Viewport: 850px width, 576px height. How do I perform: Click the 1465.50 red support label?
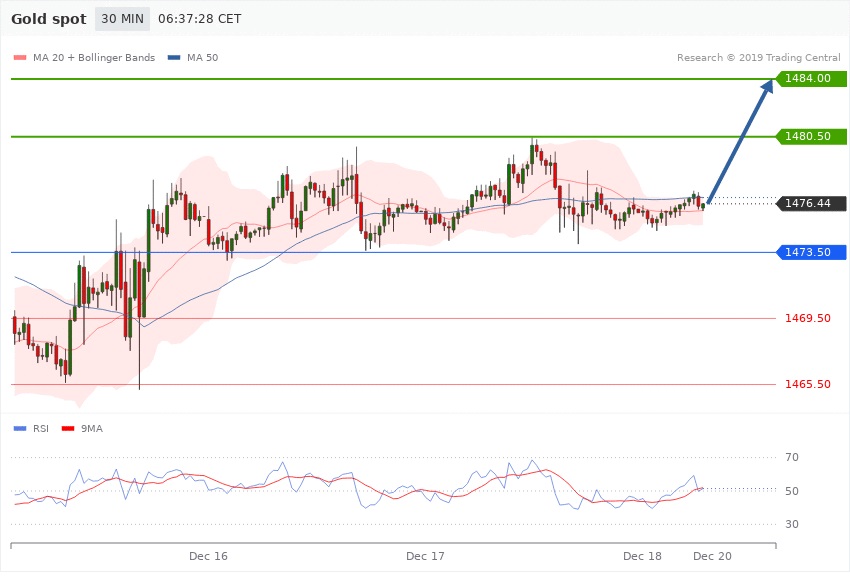[x=810, y=384]
